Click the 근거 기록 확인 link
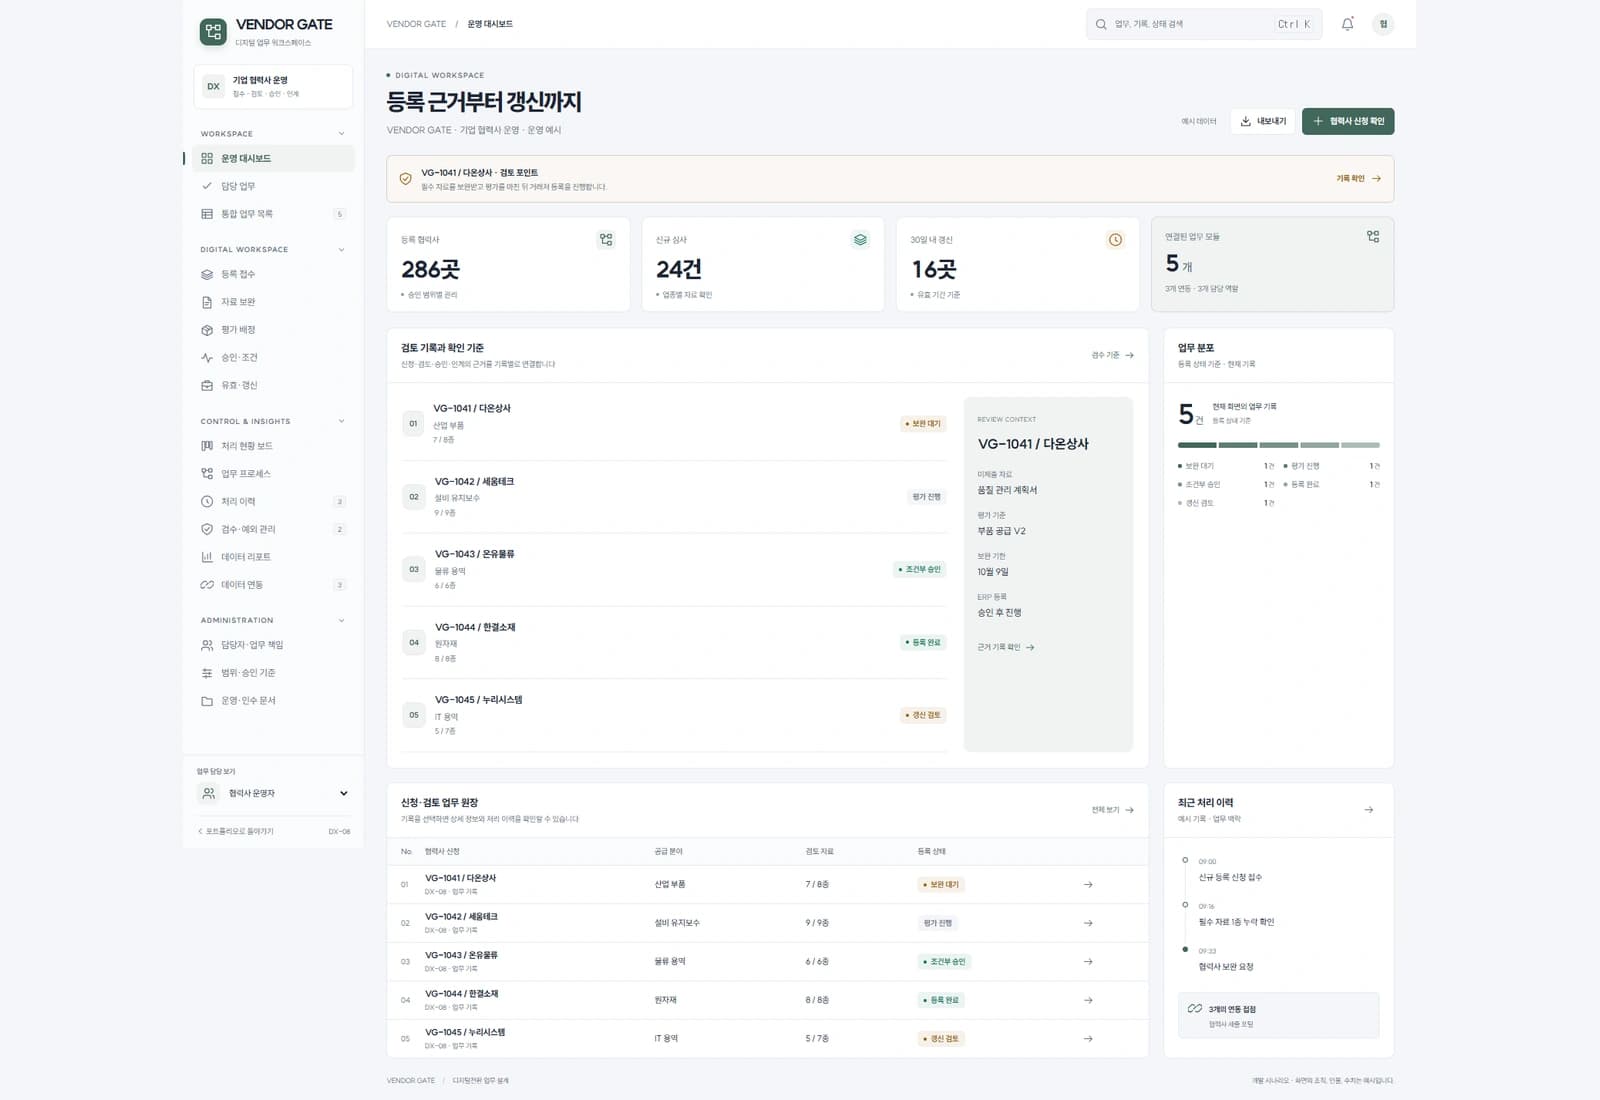The height and width of the screenshot is (1100, 1600). pos(1005,648)
